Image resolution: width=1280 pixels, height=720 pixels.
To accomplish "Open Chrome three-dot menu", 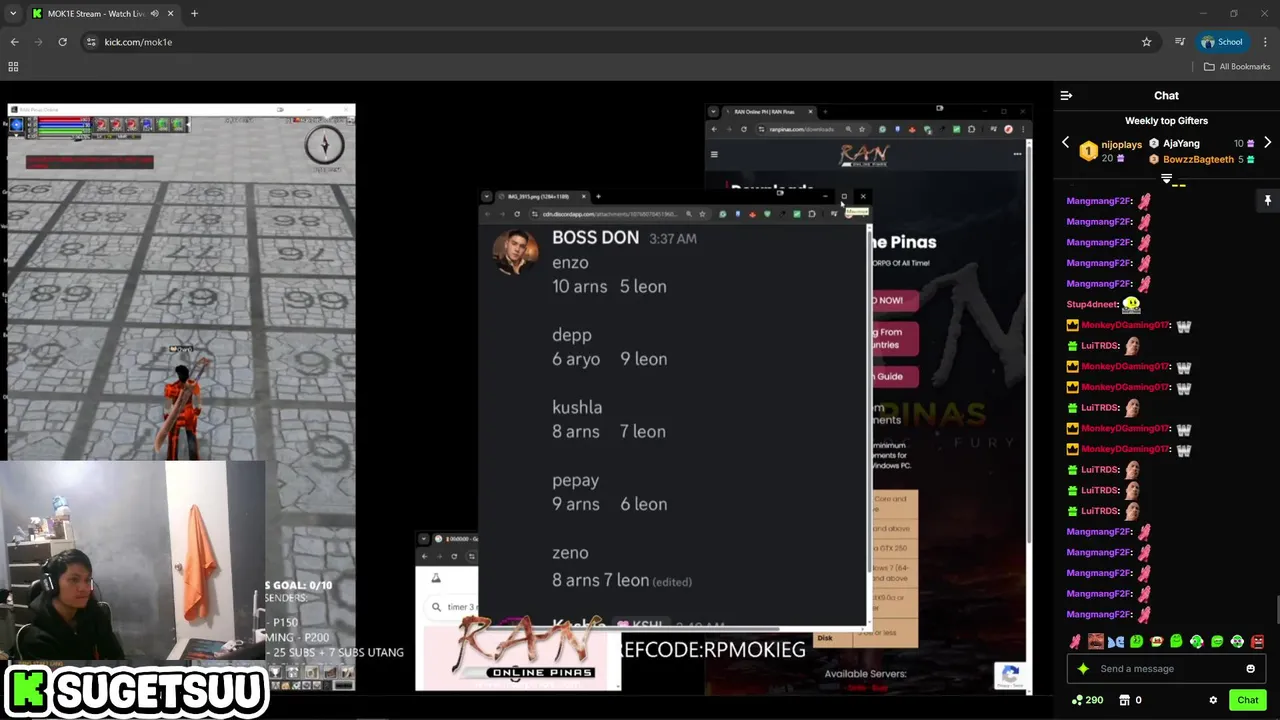I will pyautogui.click(x=1265, y=42).
